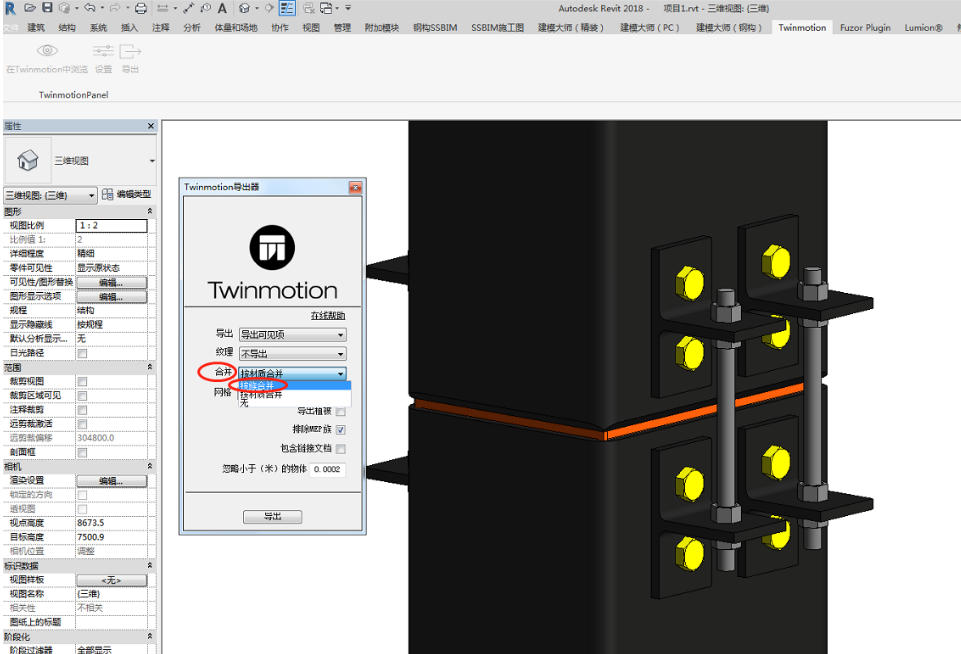Click the Measure between two references icon
This screenshot has height=654, width=961.
point(162,8)
